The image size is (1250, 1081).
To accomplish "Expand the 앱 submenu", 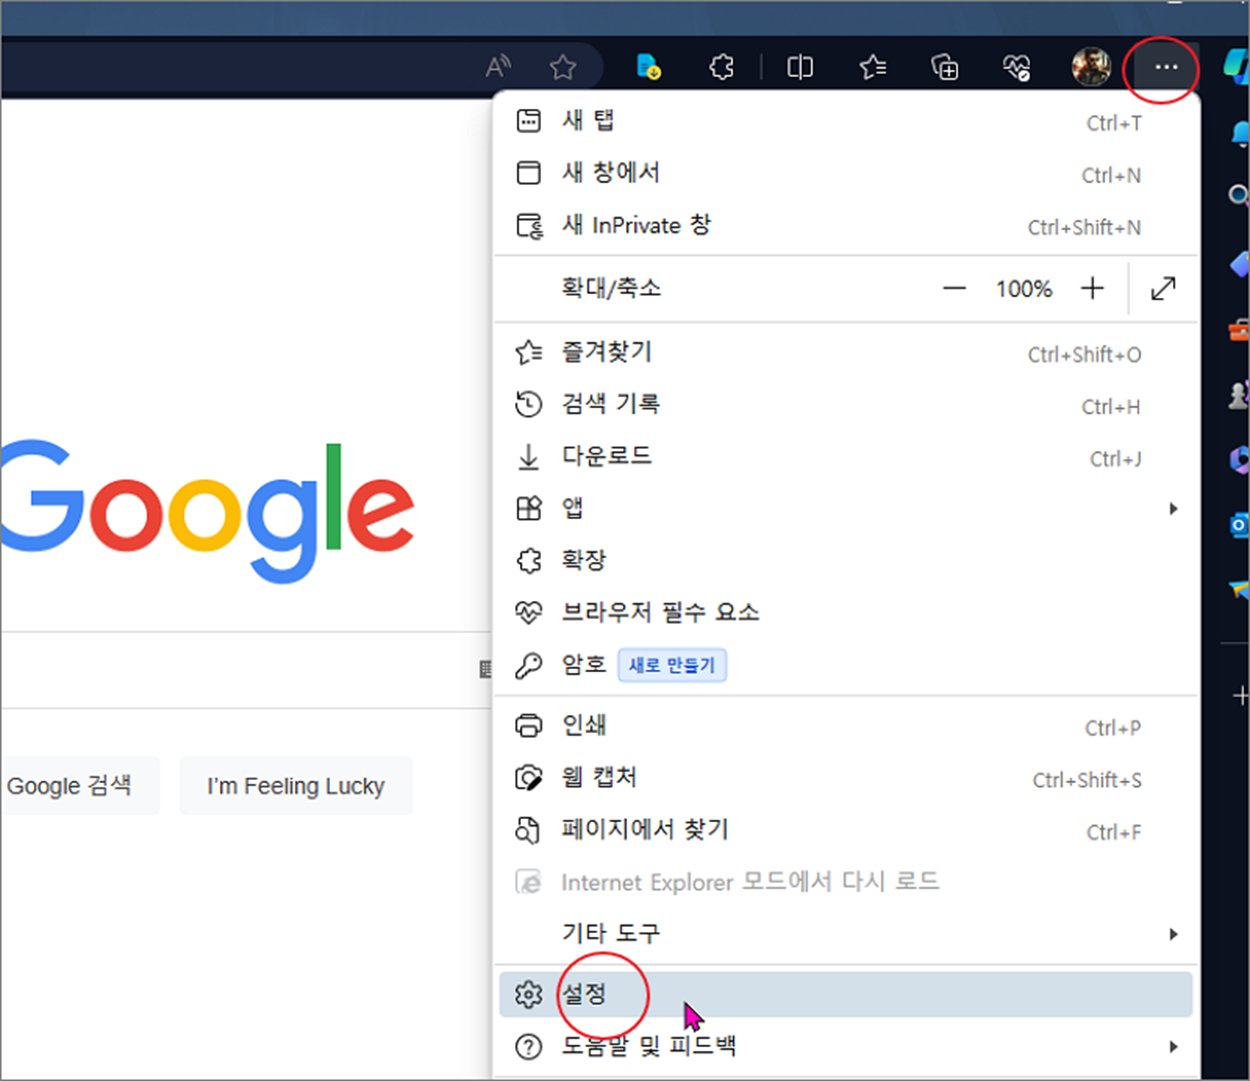I will tap(846, 508).
